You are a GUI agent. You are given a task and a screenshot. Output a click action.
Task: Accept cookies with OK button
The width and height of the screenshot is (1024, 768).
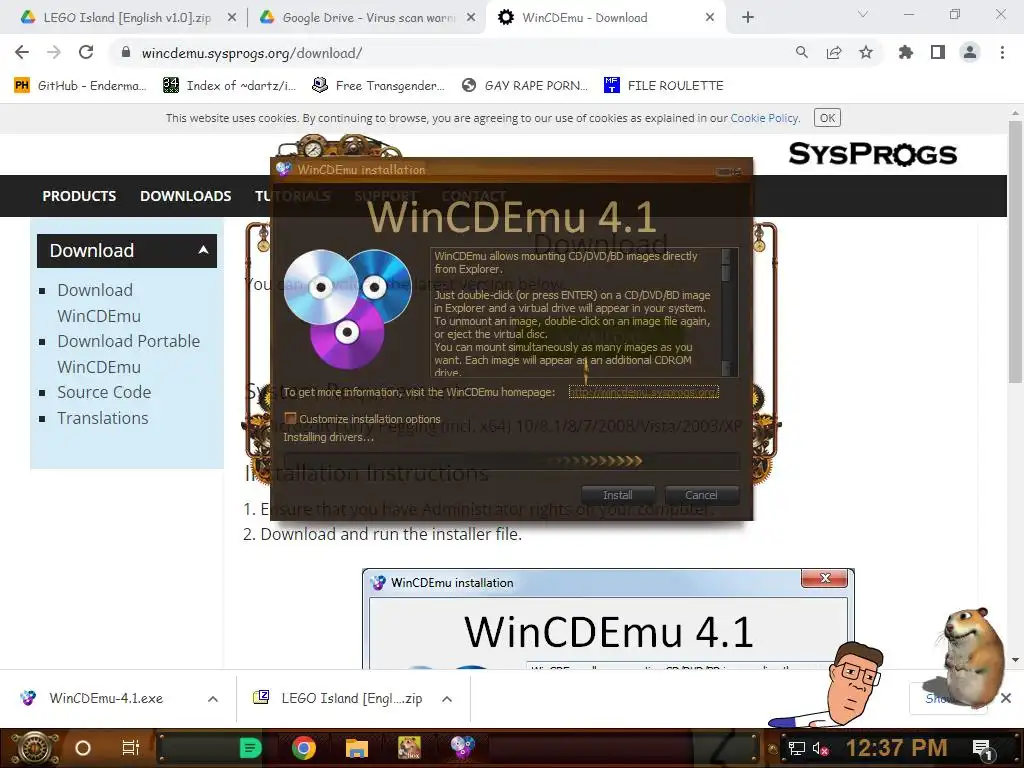click(827, 118)
